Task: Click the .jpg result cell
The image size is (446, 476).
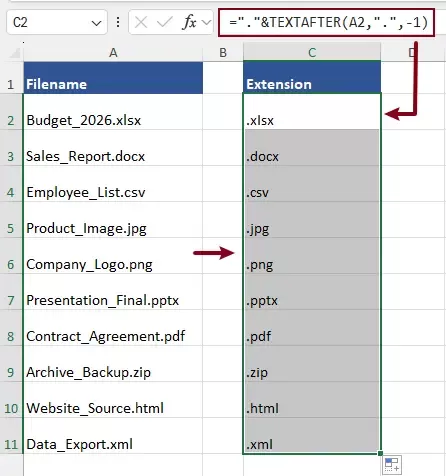Action: coord(312,220)
